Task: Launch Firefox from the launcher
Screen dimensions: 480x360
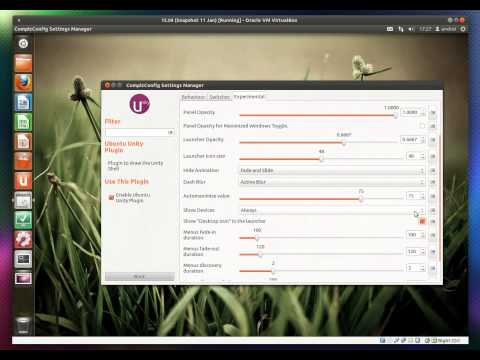Action: [x=23, y=83]
